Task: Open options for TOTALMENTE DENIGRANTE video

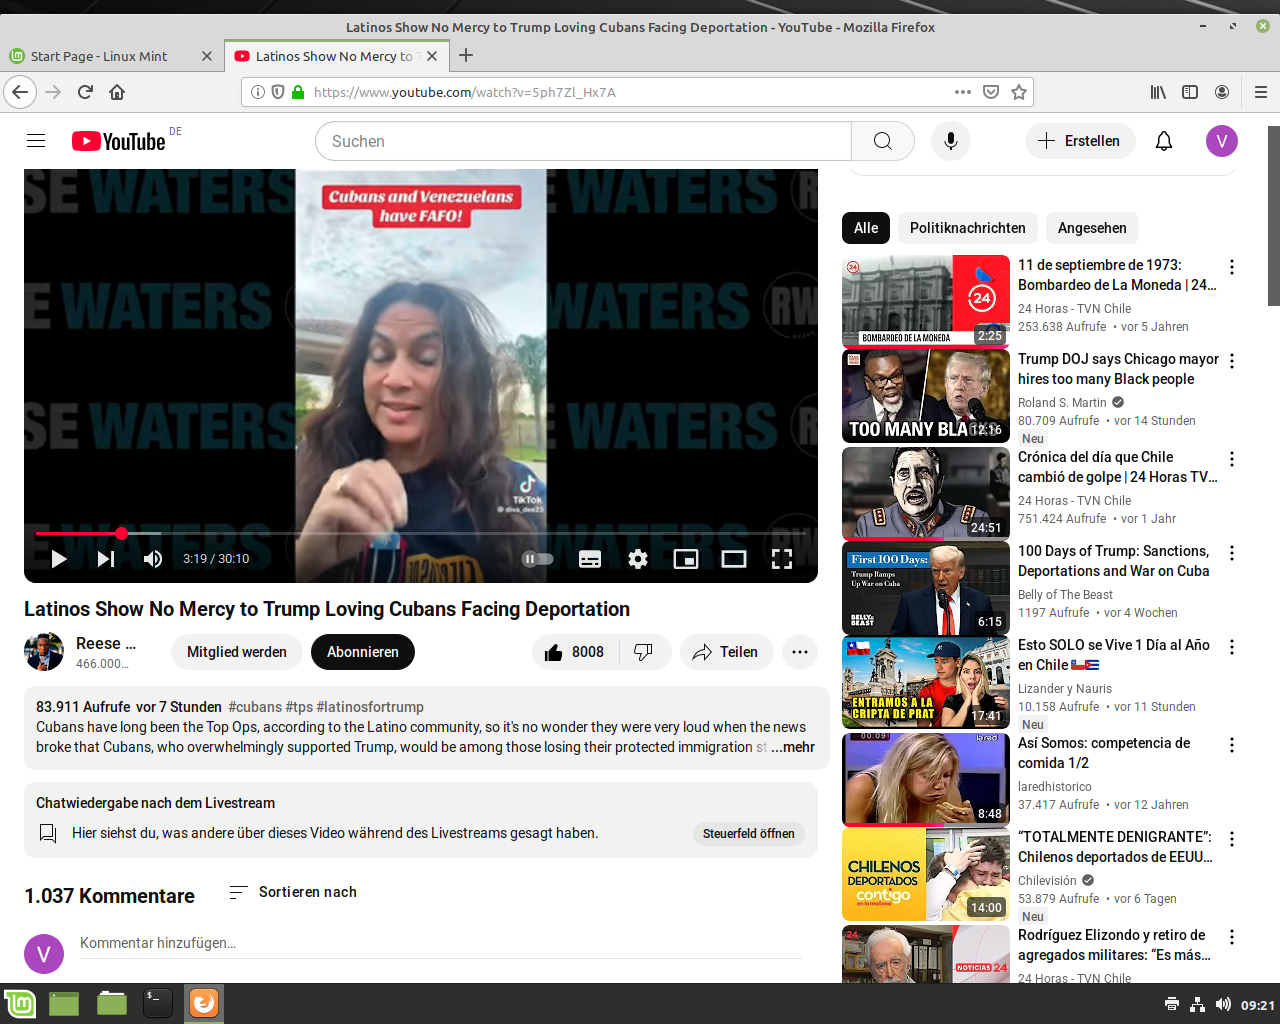Action: click(x=1232, y=839)
